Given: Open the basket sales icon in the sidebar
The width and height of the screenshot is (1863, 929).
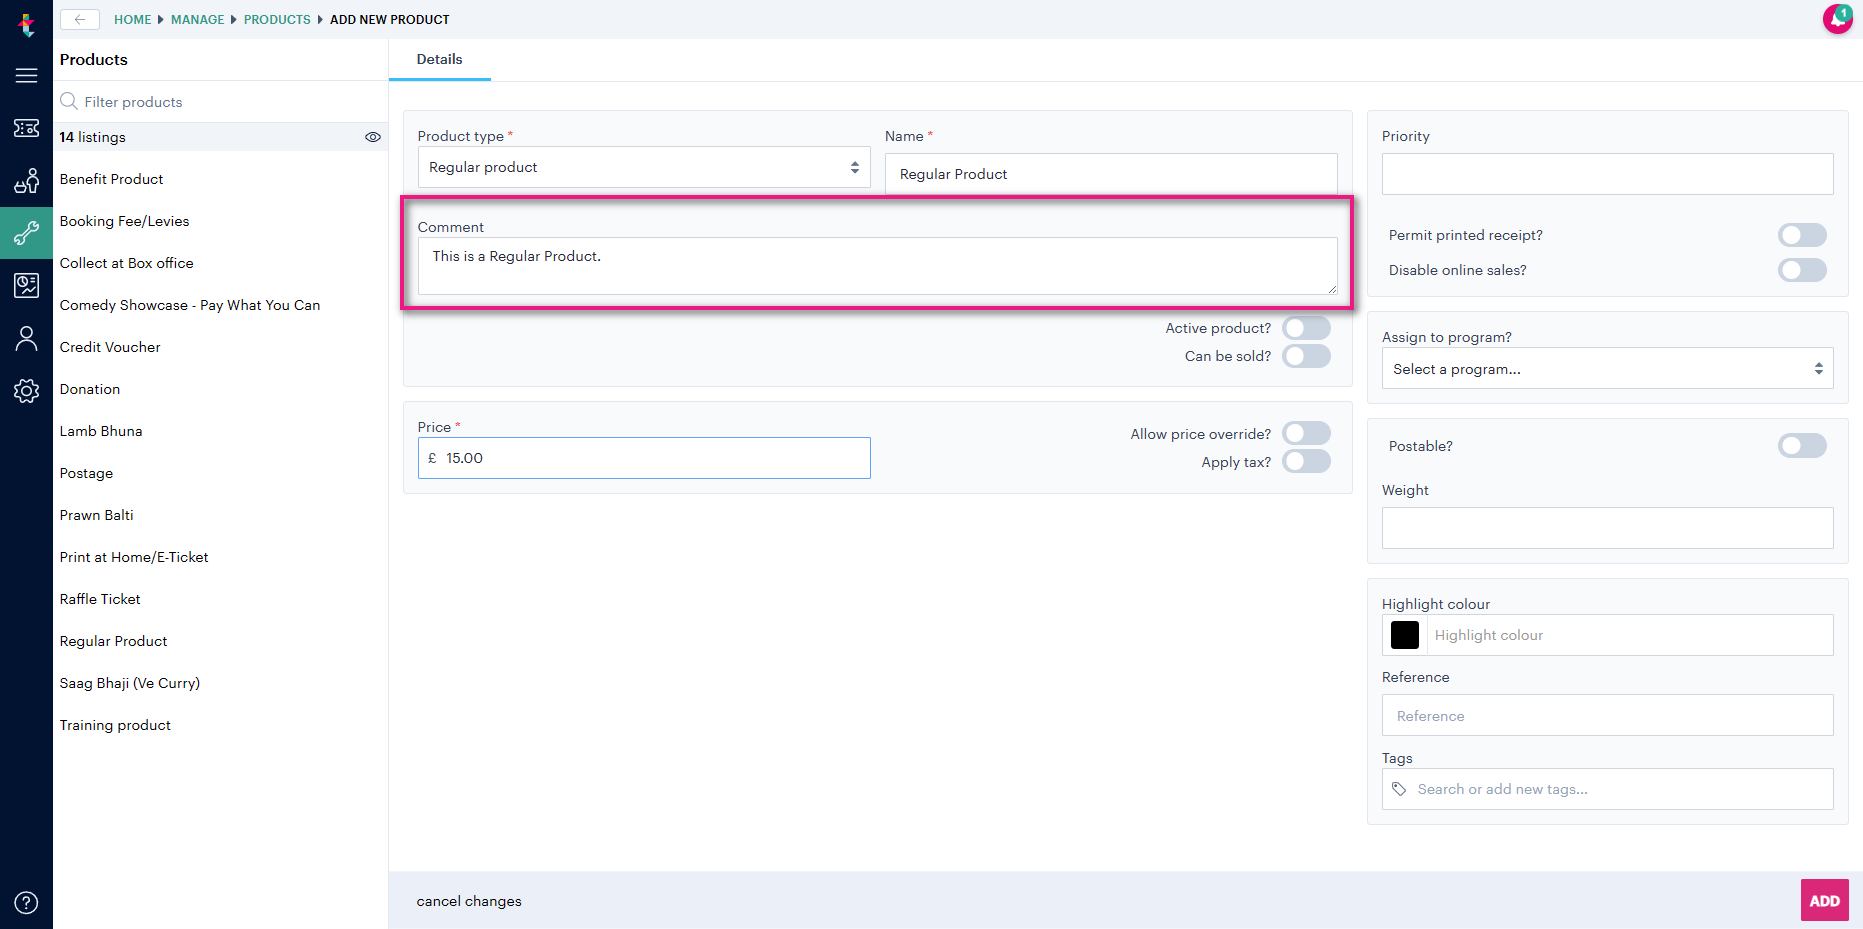Looking at the screenshot, I should [x=26, y=181].
